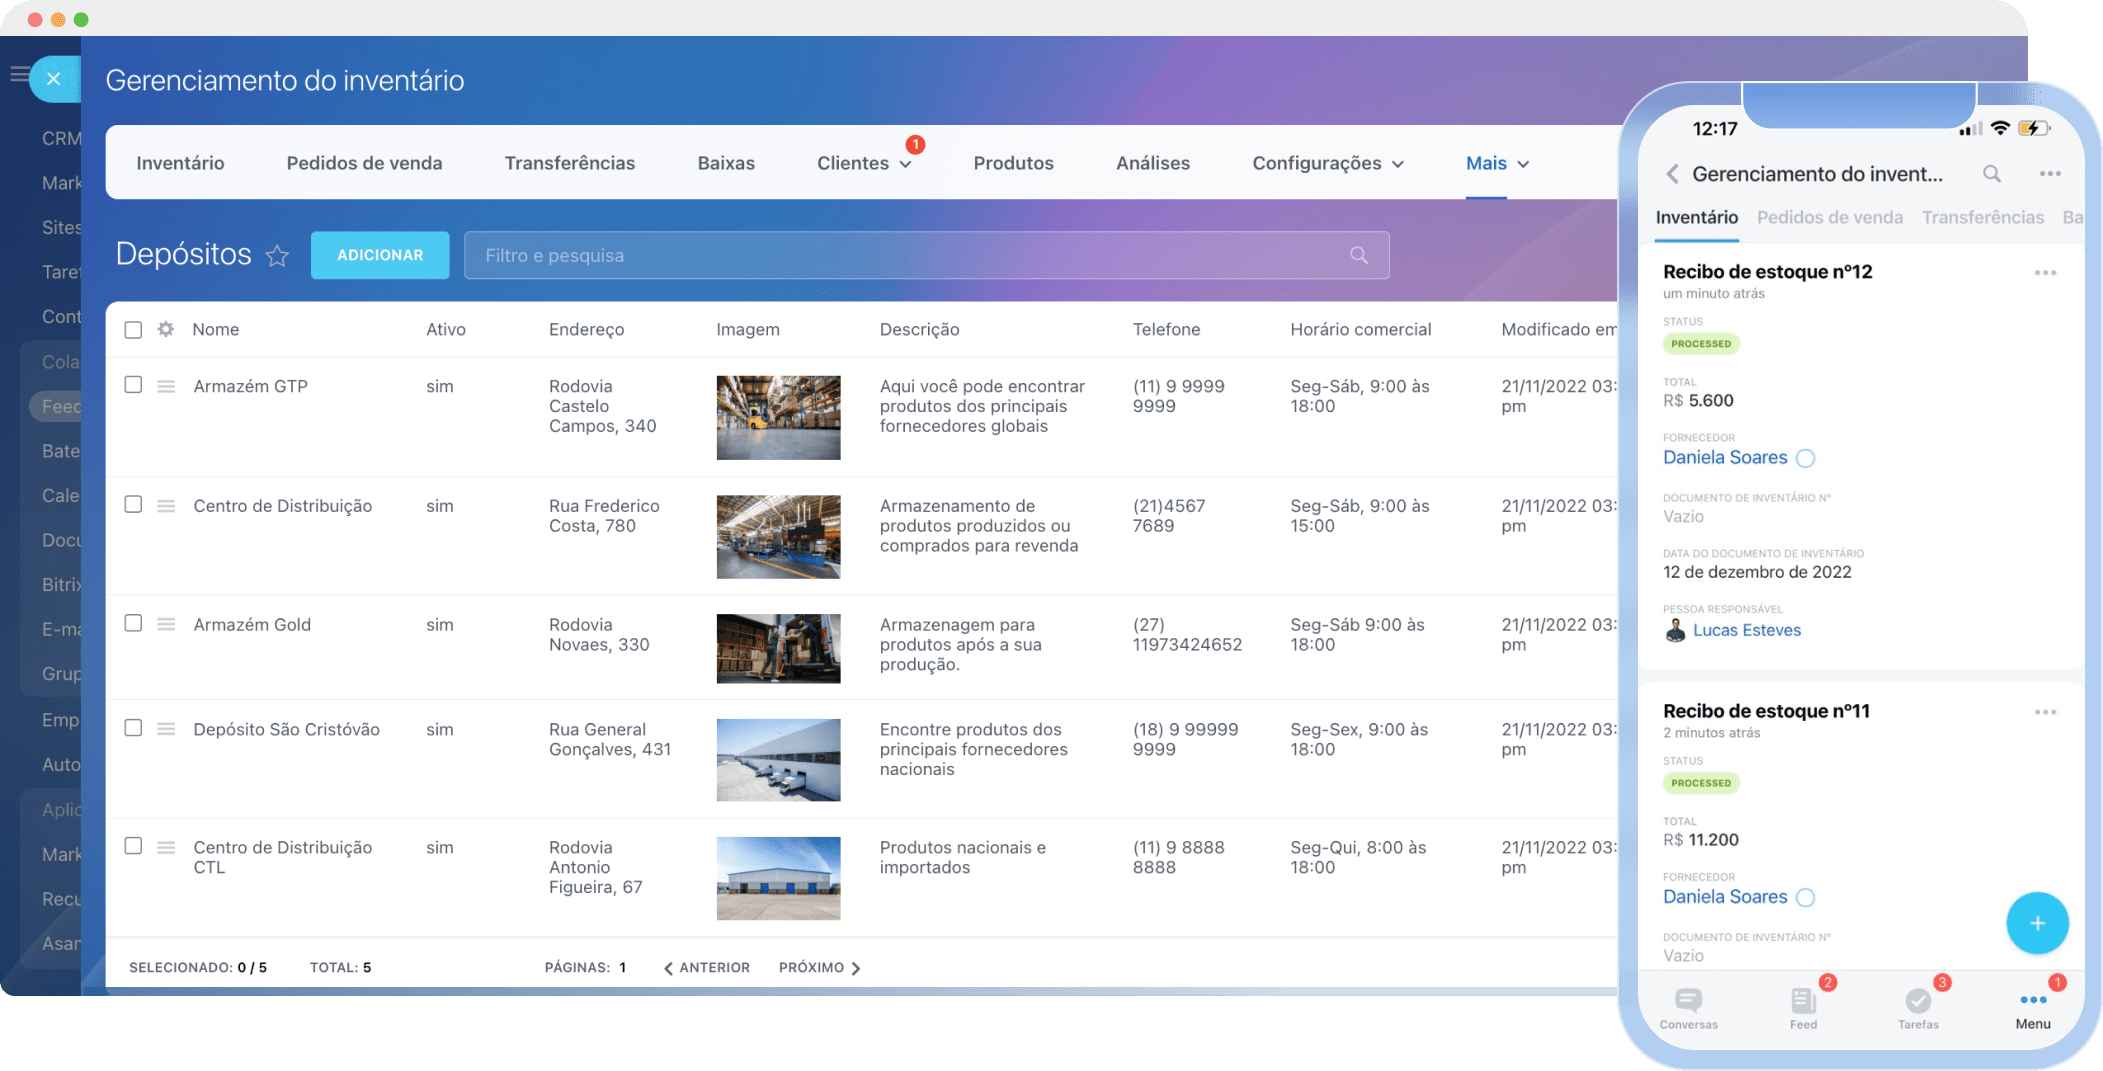The height and width of the screenshot is (1071, 2103).
Task: Open the Clientes dropdown
Action: [863, 163]
